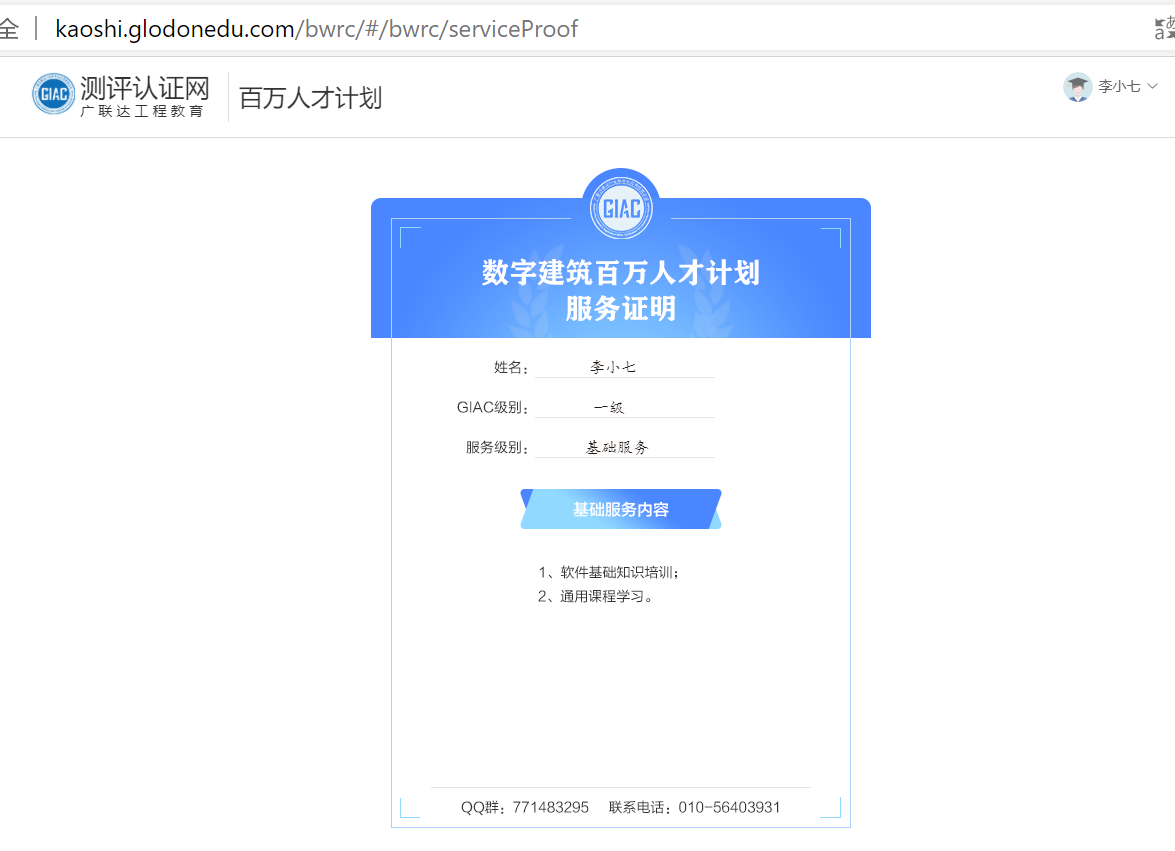Screen dimensions: 1175x851
Task: Click the GIAC级别 label
Action: tap(492, 408)
